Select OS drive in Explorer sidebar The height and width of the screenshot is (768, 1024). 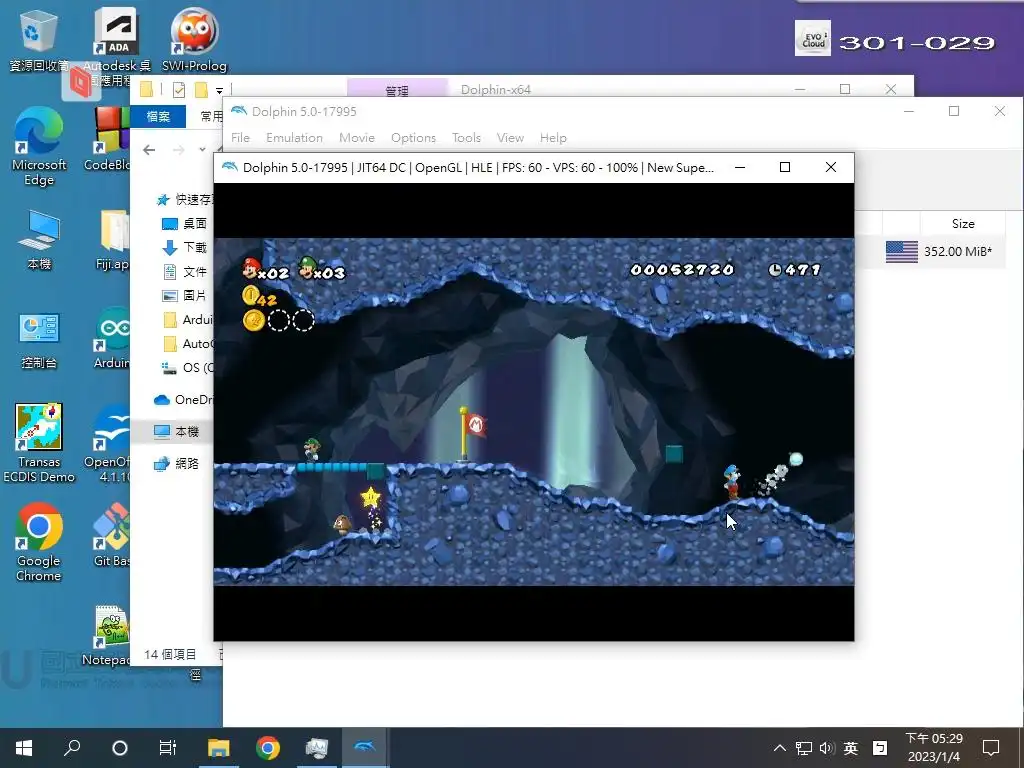pyautogui.click(x=187, y=368)
